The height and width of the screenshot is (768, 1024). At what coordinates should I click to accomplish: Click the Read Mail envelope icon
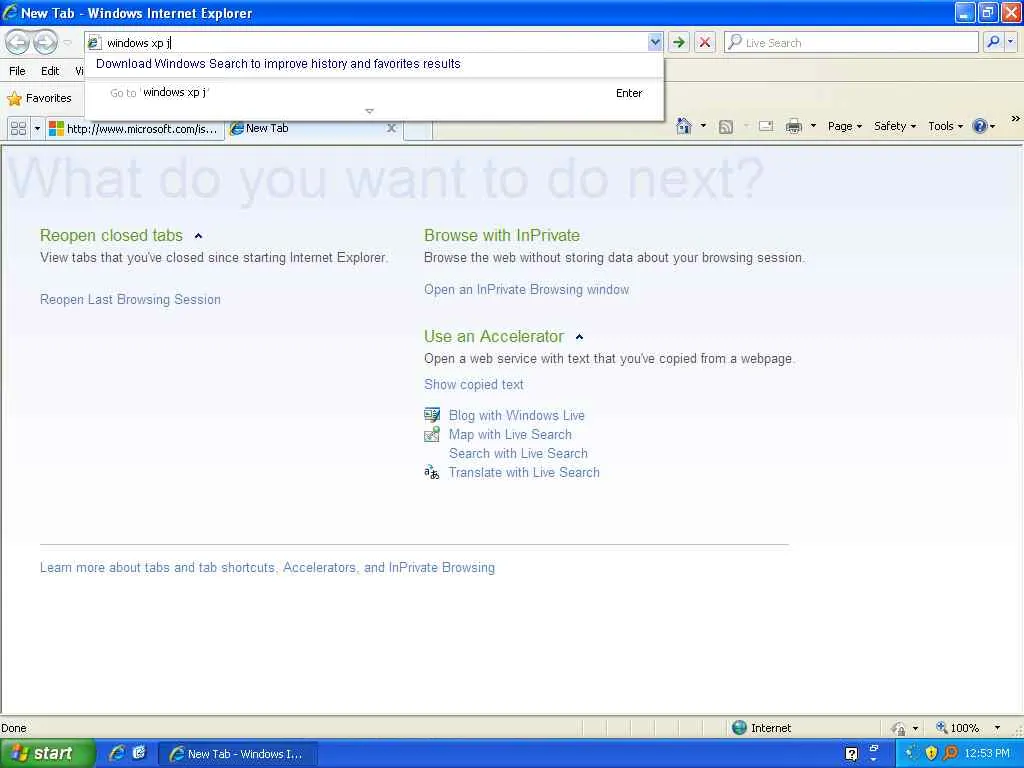click(766, 126)
